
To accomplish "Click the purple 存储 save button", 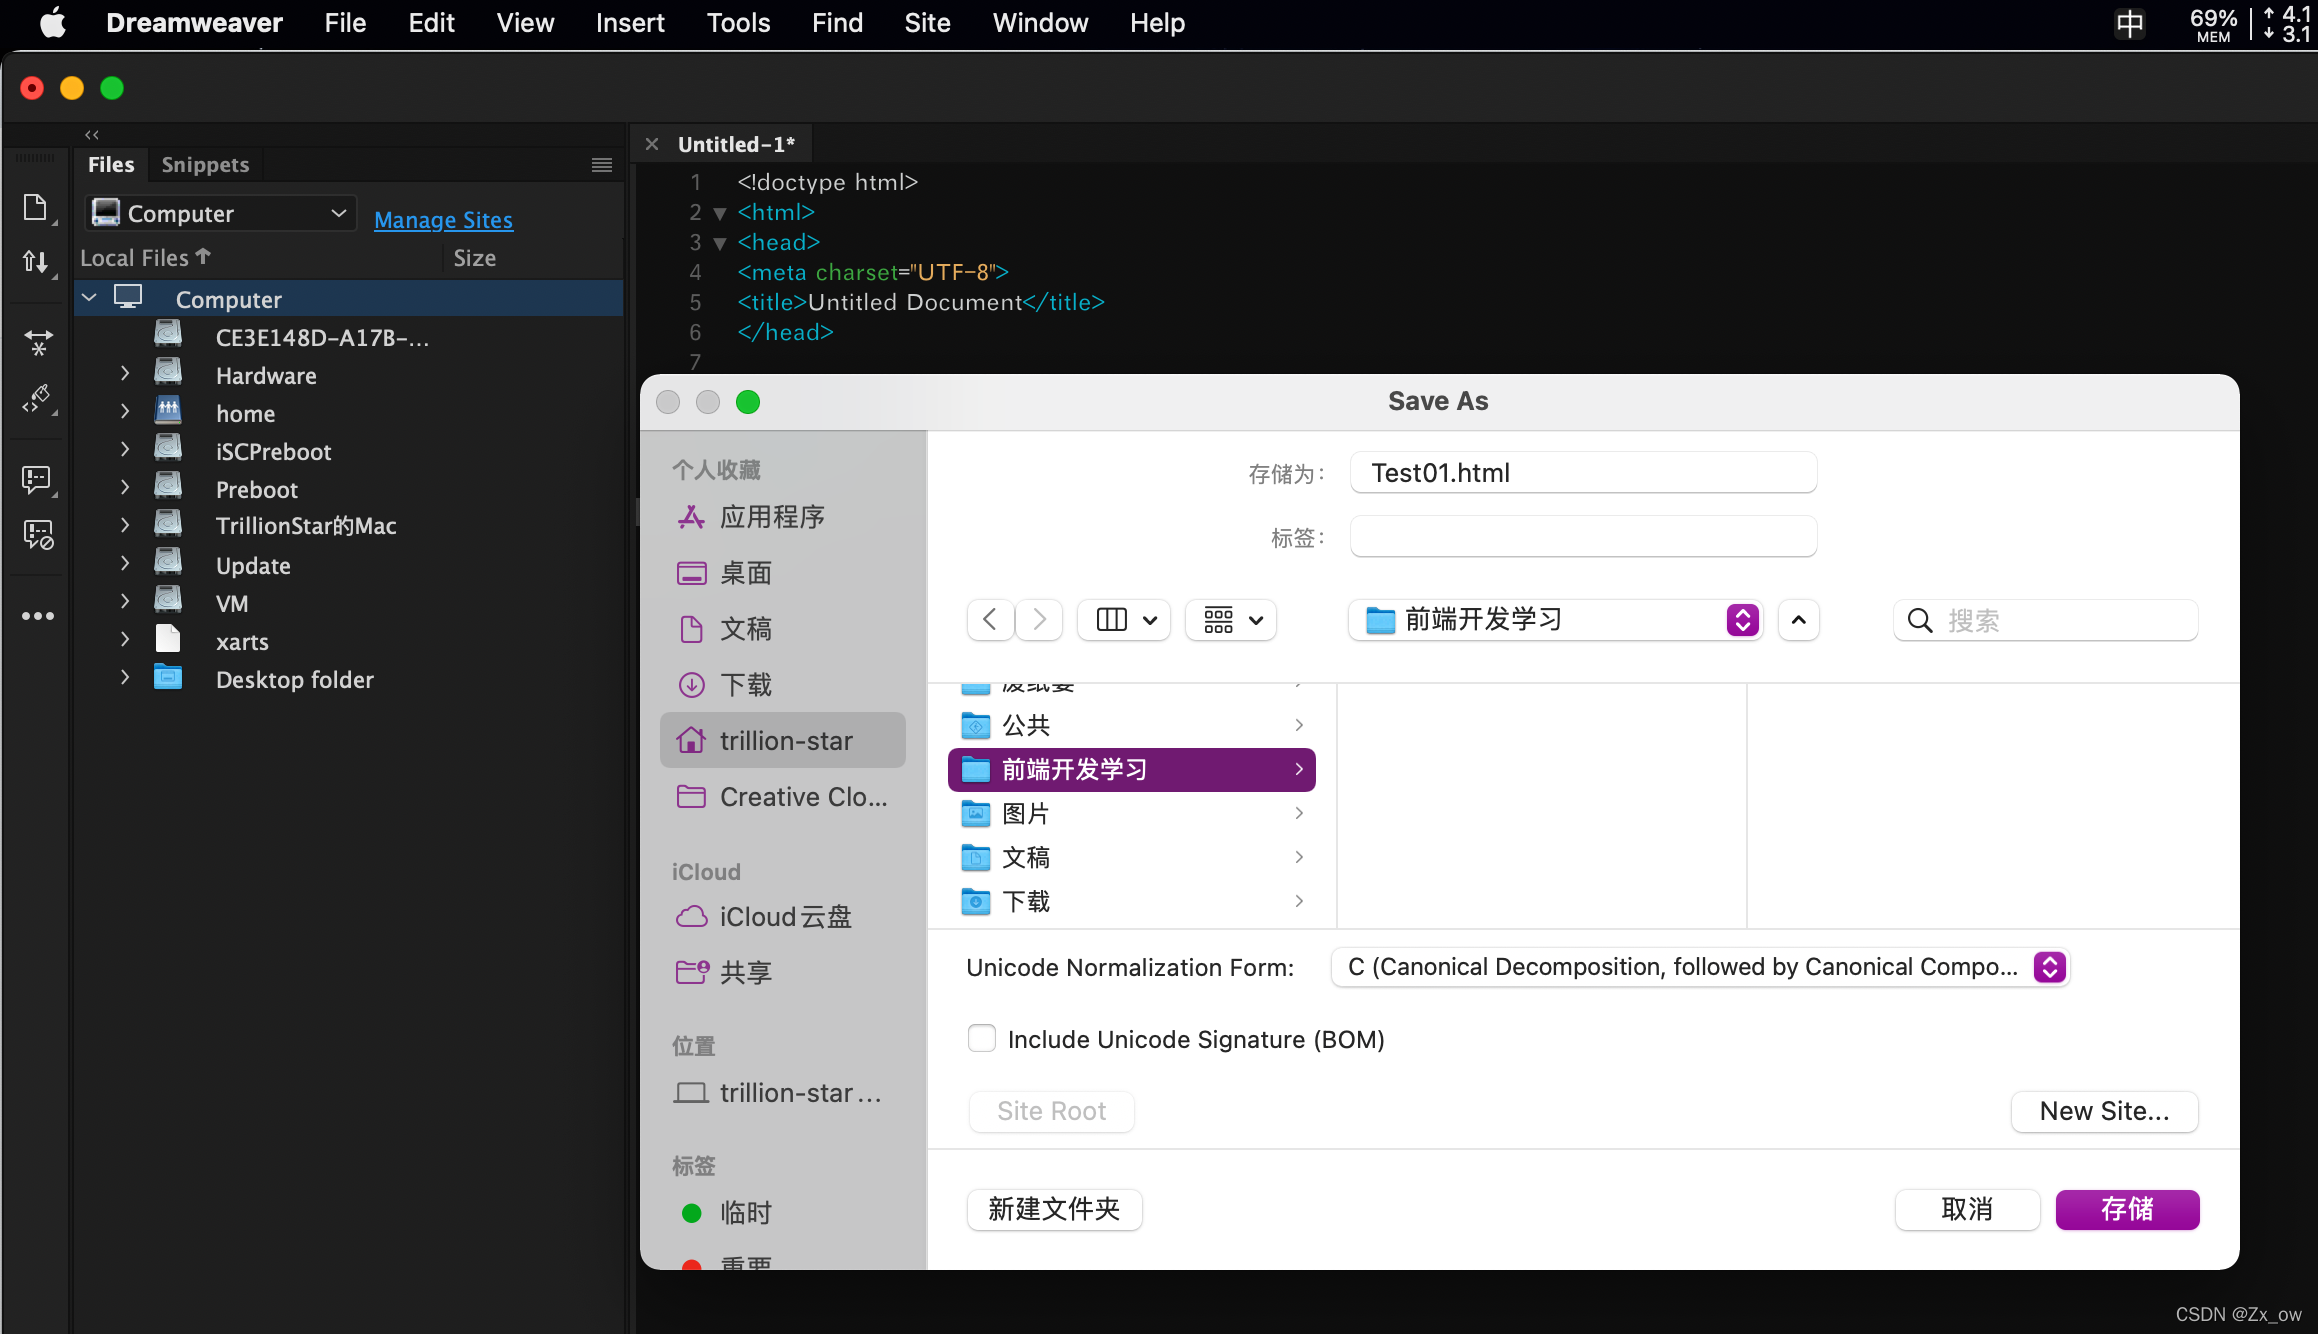I will (x=2126, y=1209).
